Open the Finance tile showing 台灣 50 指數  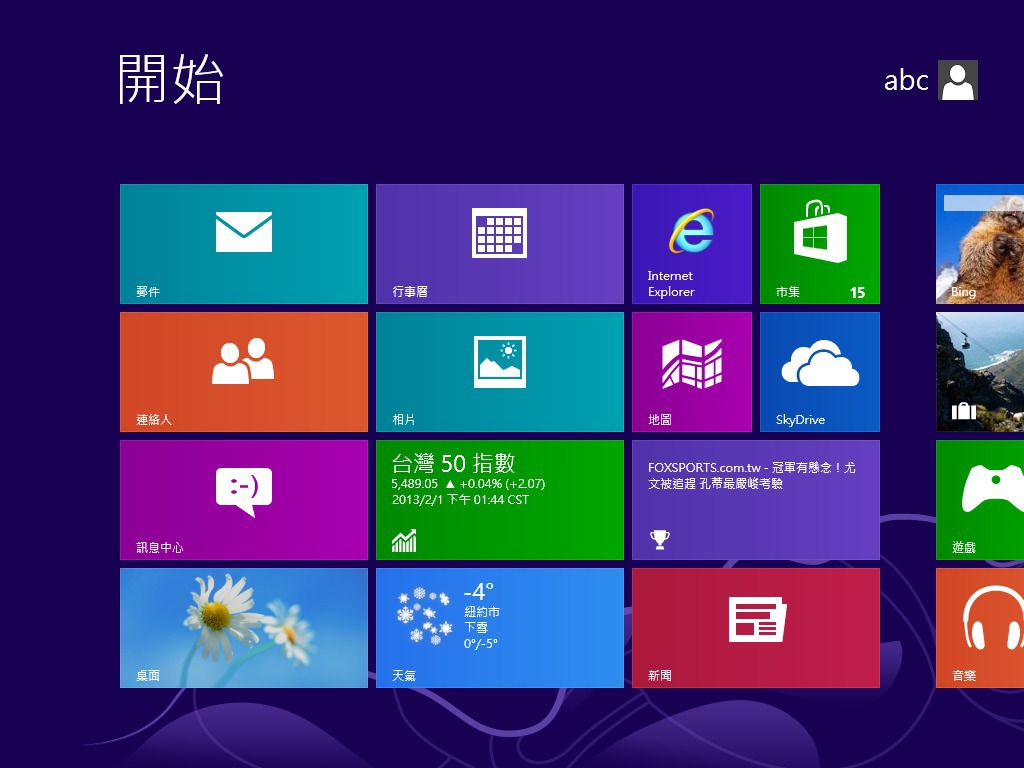tap(500, 500)
